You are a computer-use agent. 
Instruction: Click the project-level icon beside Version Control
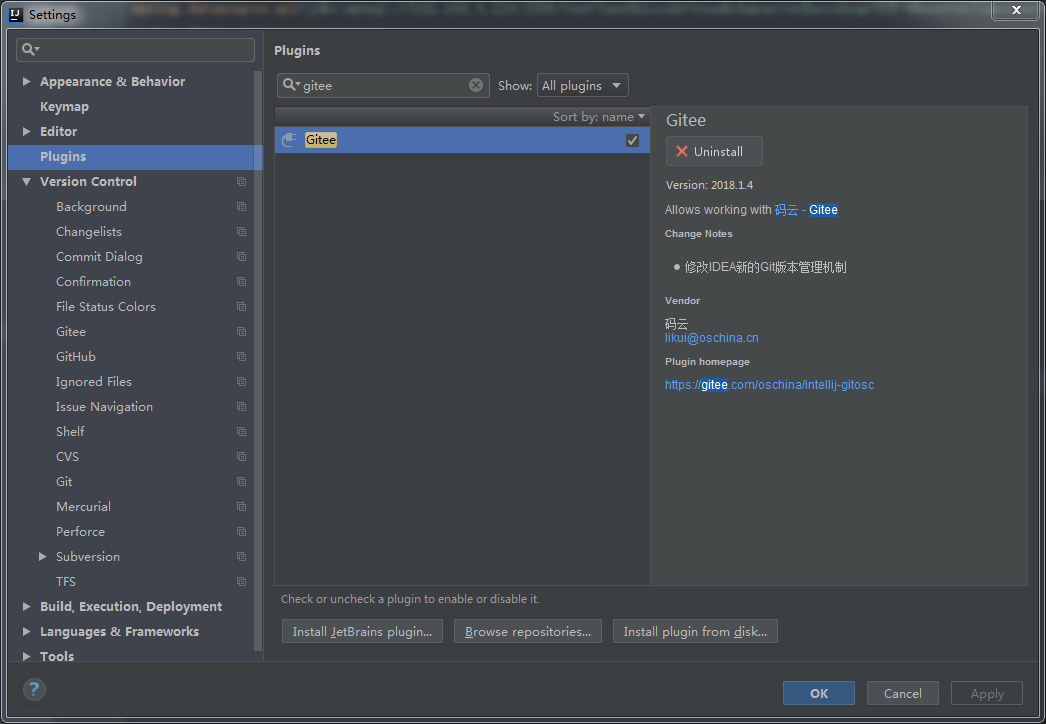pos(241,182)
